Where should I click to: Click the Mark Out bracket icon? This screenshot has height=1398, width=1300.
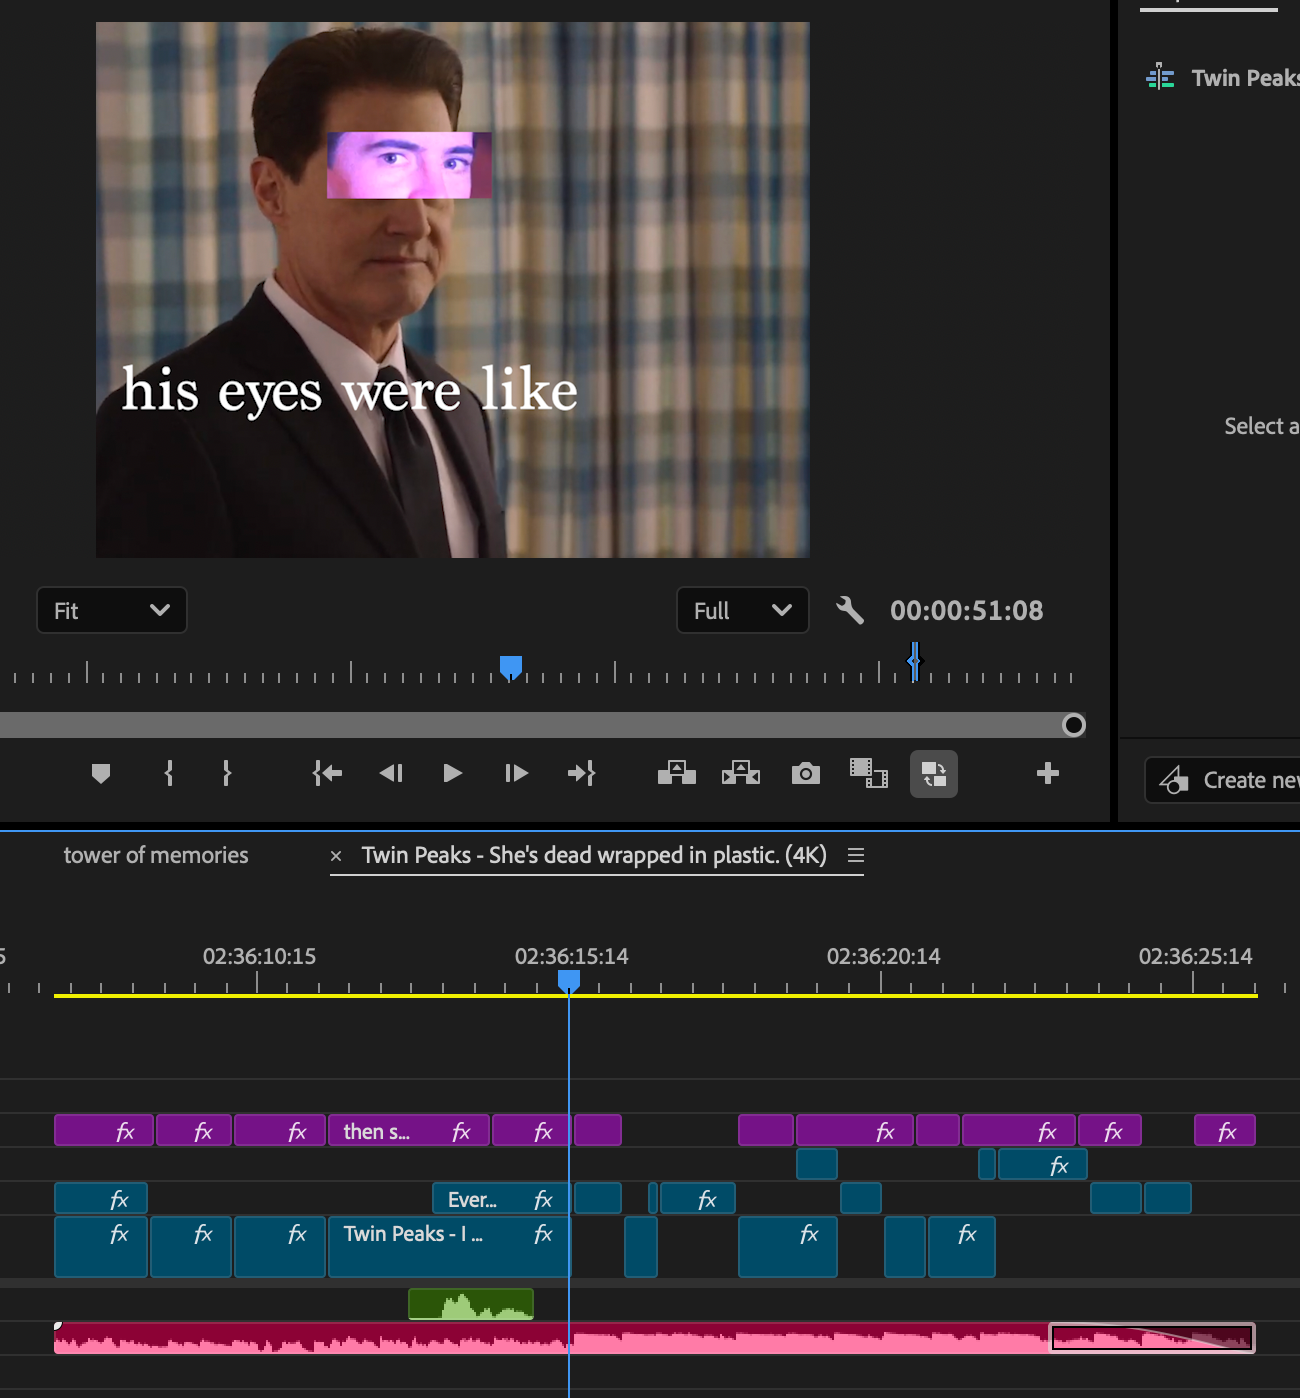[227, 773]
